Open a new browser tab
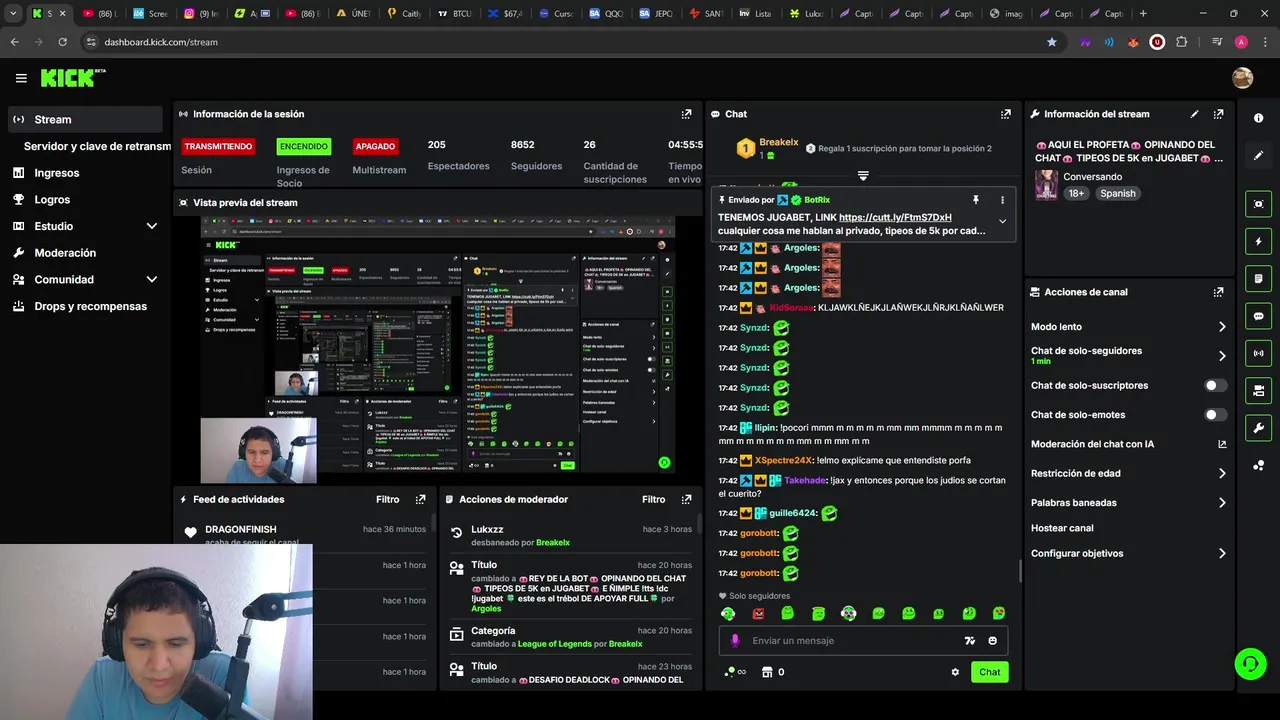The width and height of the screenshot is (1280, 720). click(x=1143, y=14)
